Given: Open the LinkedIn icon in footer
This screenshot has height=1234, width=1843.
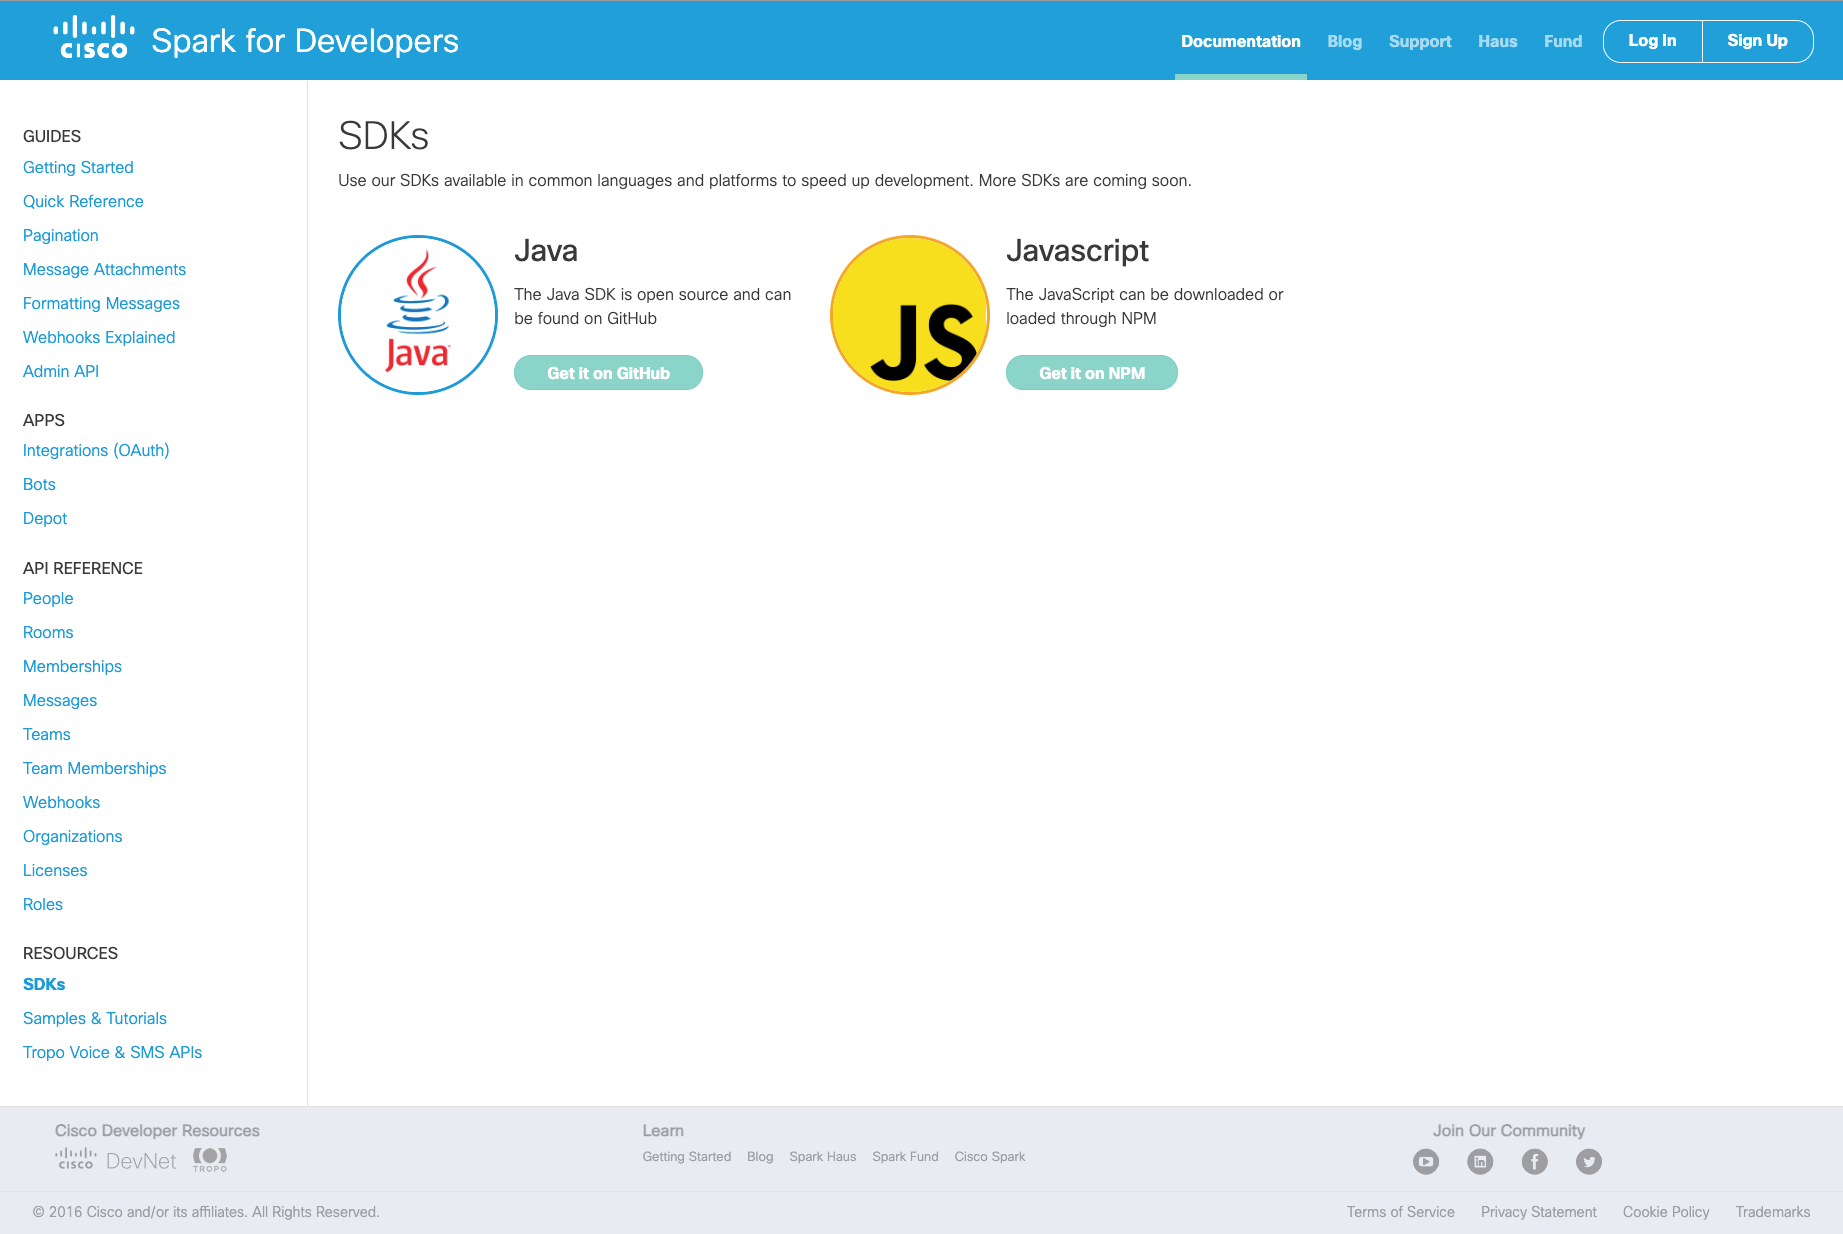Looking at the screenshot, I should coord(1480,1161).
